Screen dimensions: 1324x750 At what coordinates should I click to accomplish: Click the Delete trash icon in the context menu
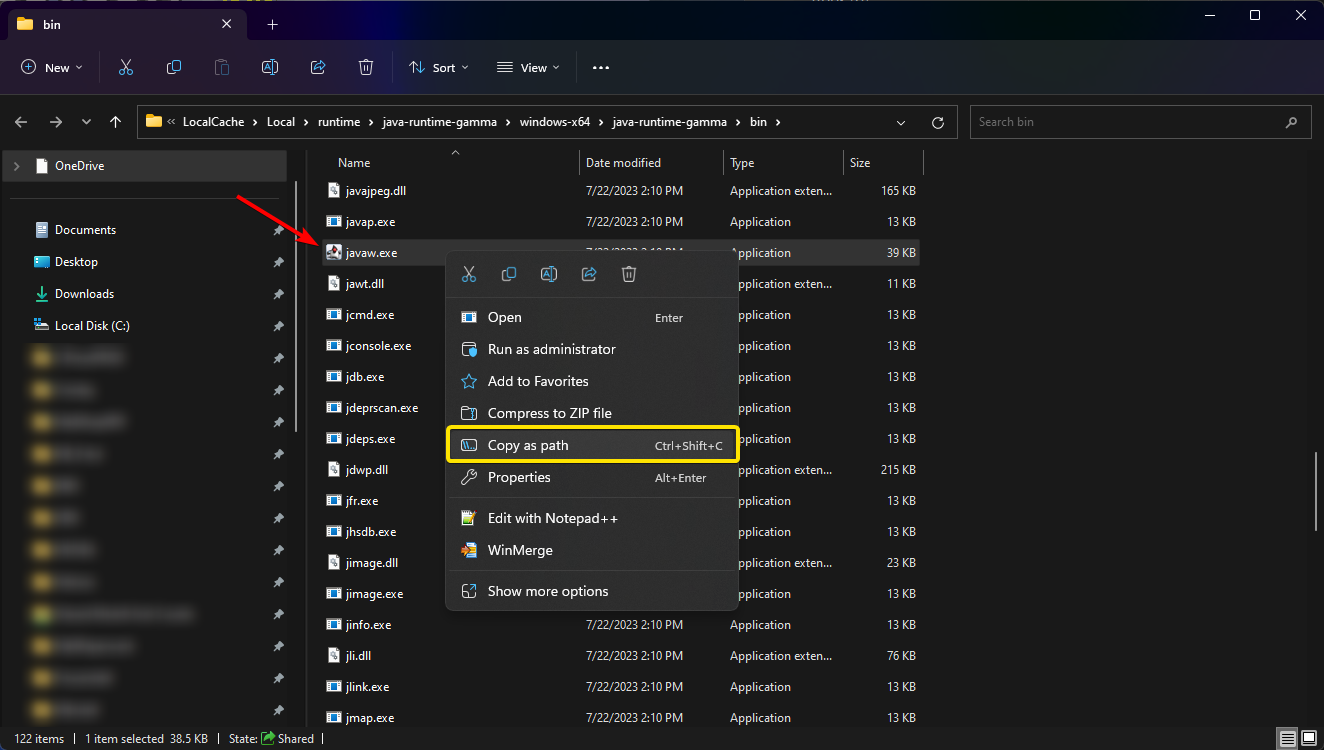629,274
